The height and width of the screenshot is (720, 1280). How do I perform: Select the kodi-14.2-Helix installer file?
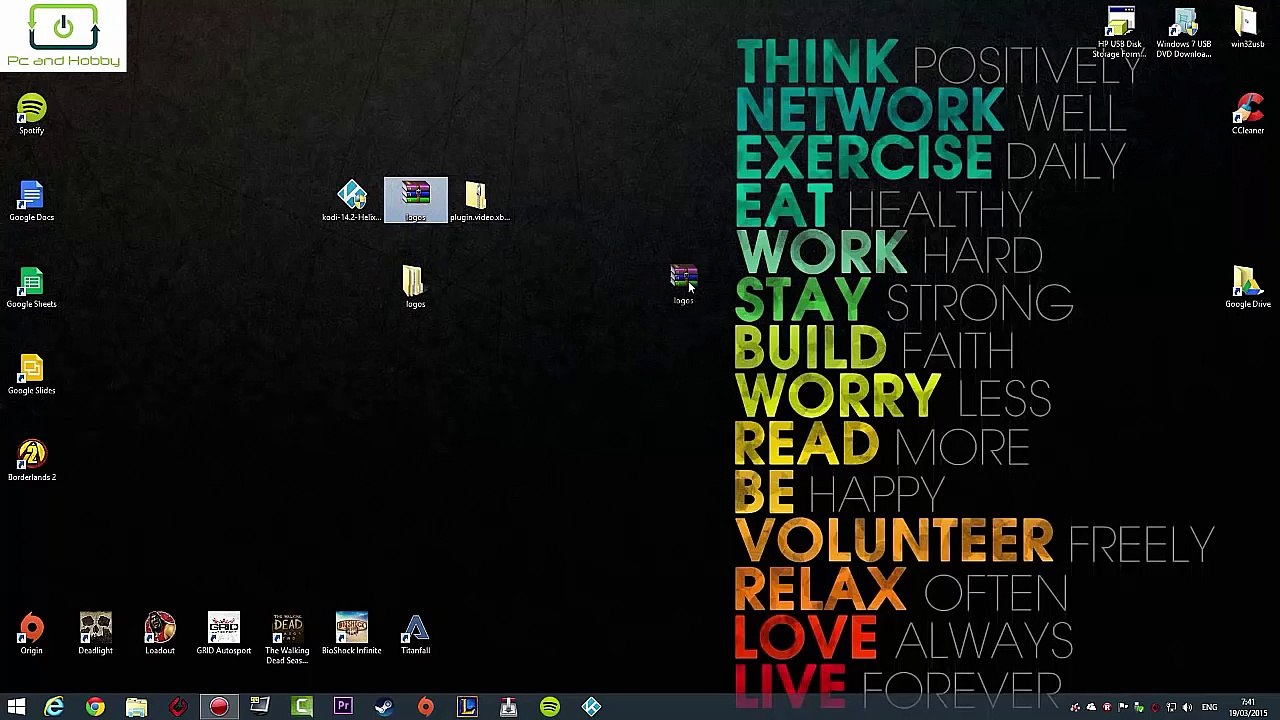pos(351,201)
